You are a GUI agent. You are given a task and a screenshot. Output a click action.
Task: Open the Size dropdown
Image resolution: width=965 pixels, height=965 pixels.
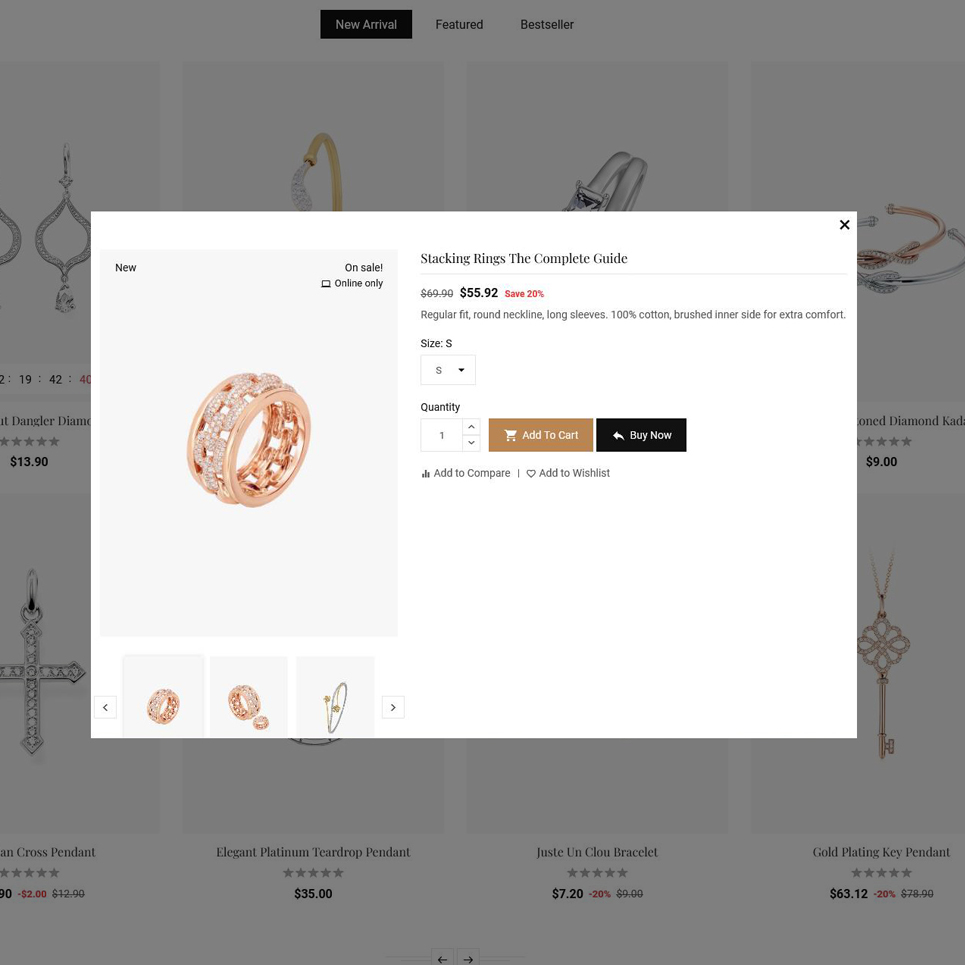(x=448, y=370)
